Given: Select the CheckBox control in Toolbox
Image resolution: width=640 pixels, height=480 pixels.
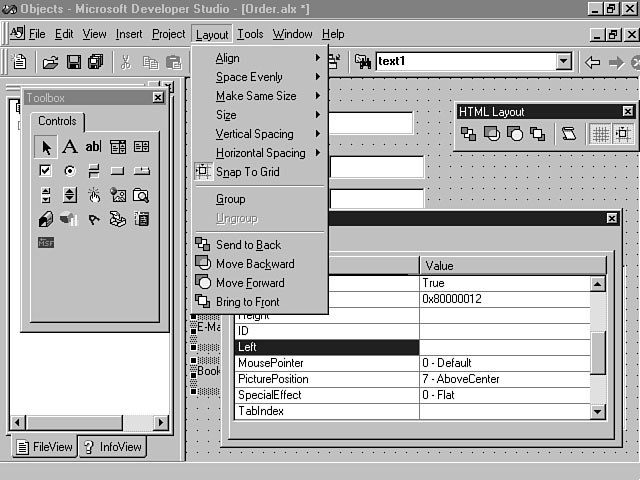Looking at the screenshot, I should point(45,171).
